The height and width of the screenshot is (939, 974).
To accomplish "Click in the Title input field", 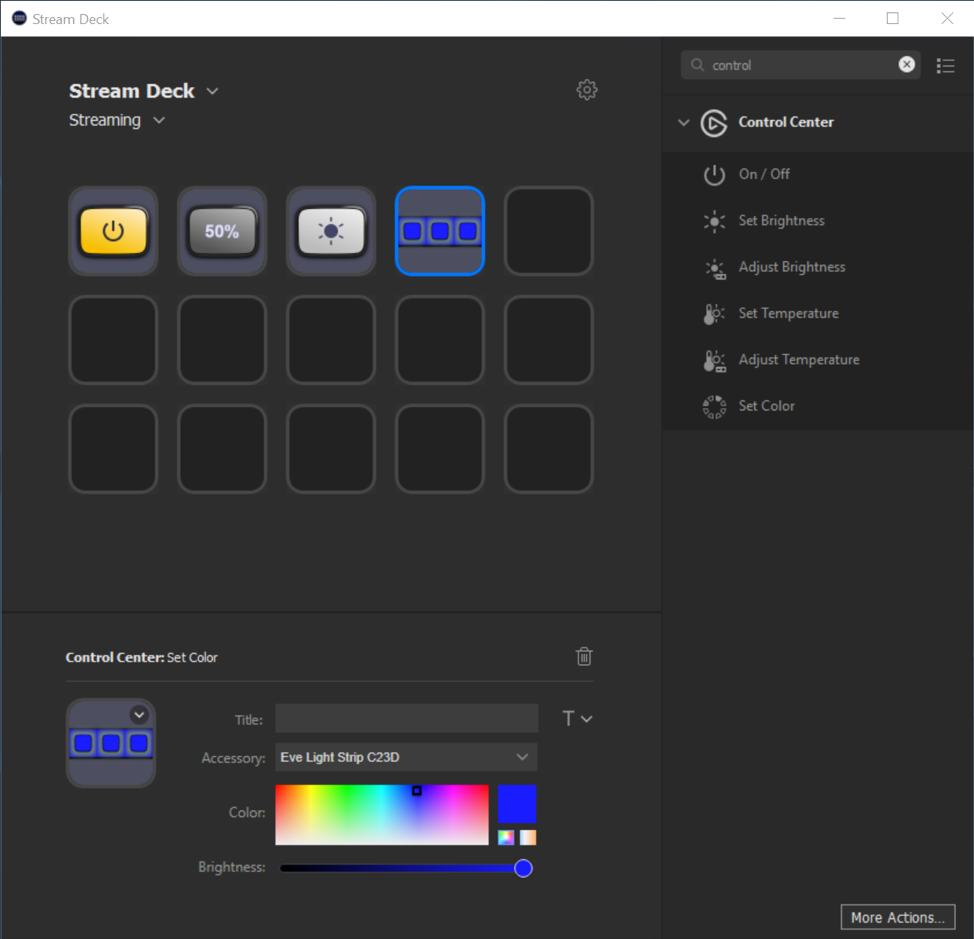I will tap(406, 719).
